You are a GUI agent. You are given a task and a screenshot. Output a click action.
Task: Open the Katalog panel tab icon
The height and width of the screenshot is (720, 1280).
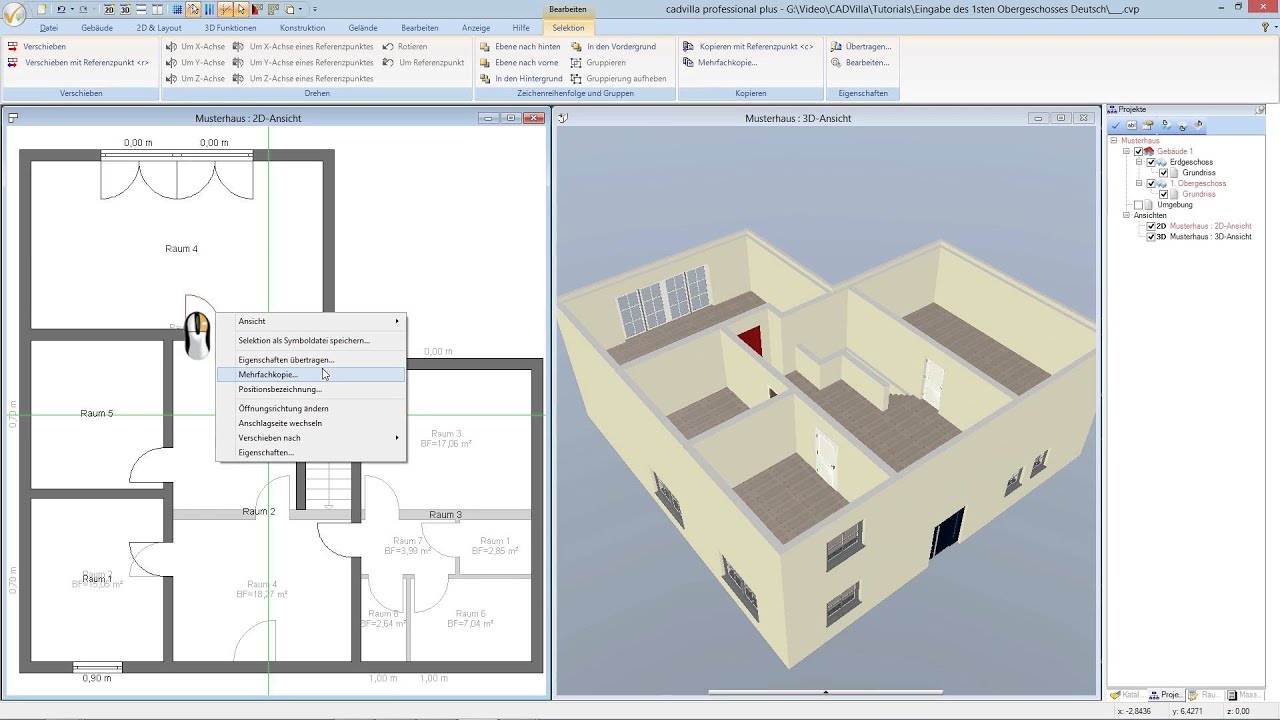[x=1117, y=695]
